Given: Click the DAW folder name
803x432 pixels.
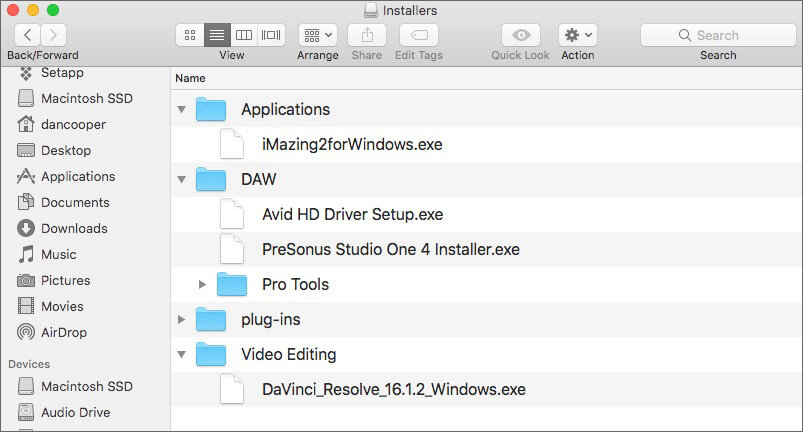Looking at the screenshot, I should [x=259, y=179].
